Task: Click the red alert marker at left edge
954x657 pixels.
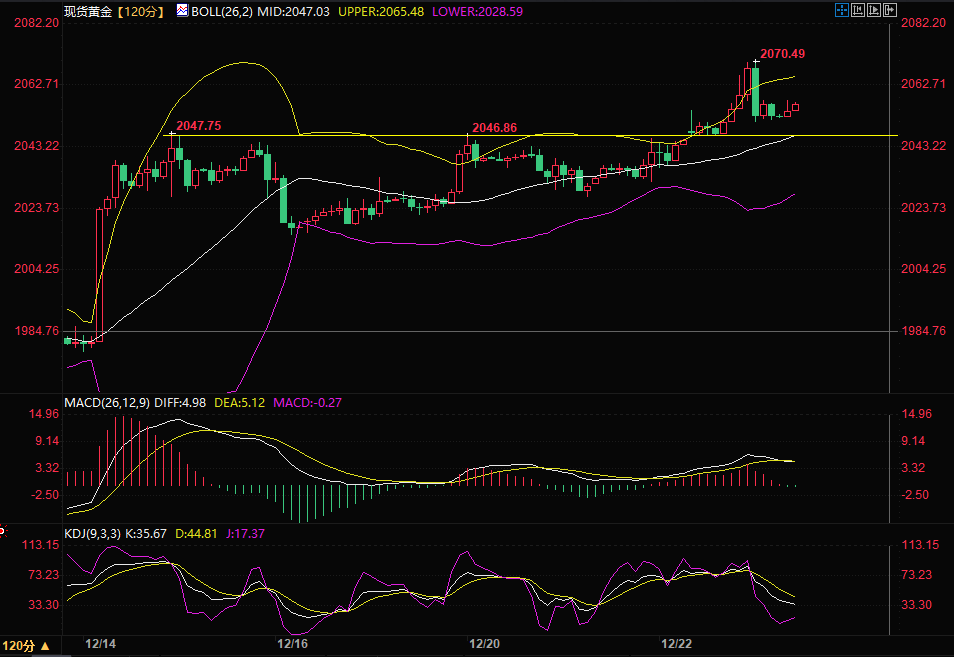Action: coord(3,530)
